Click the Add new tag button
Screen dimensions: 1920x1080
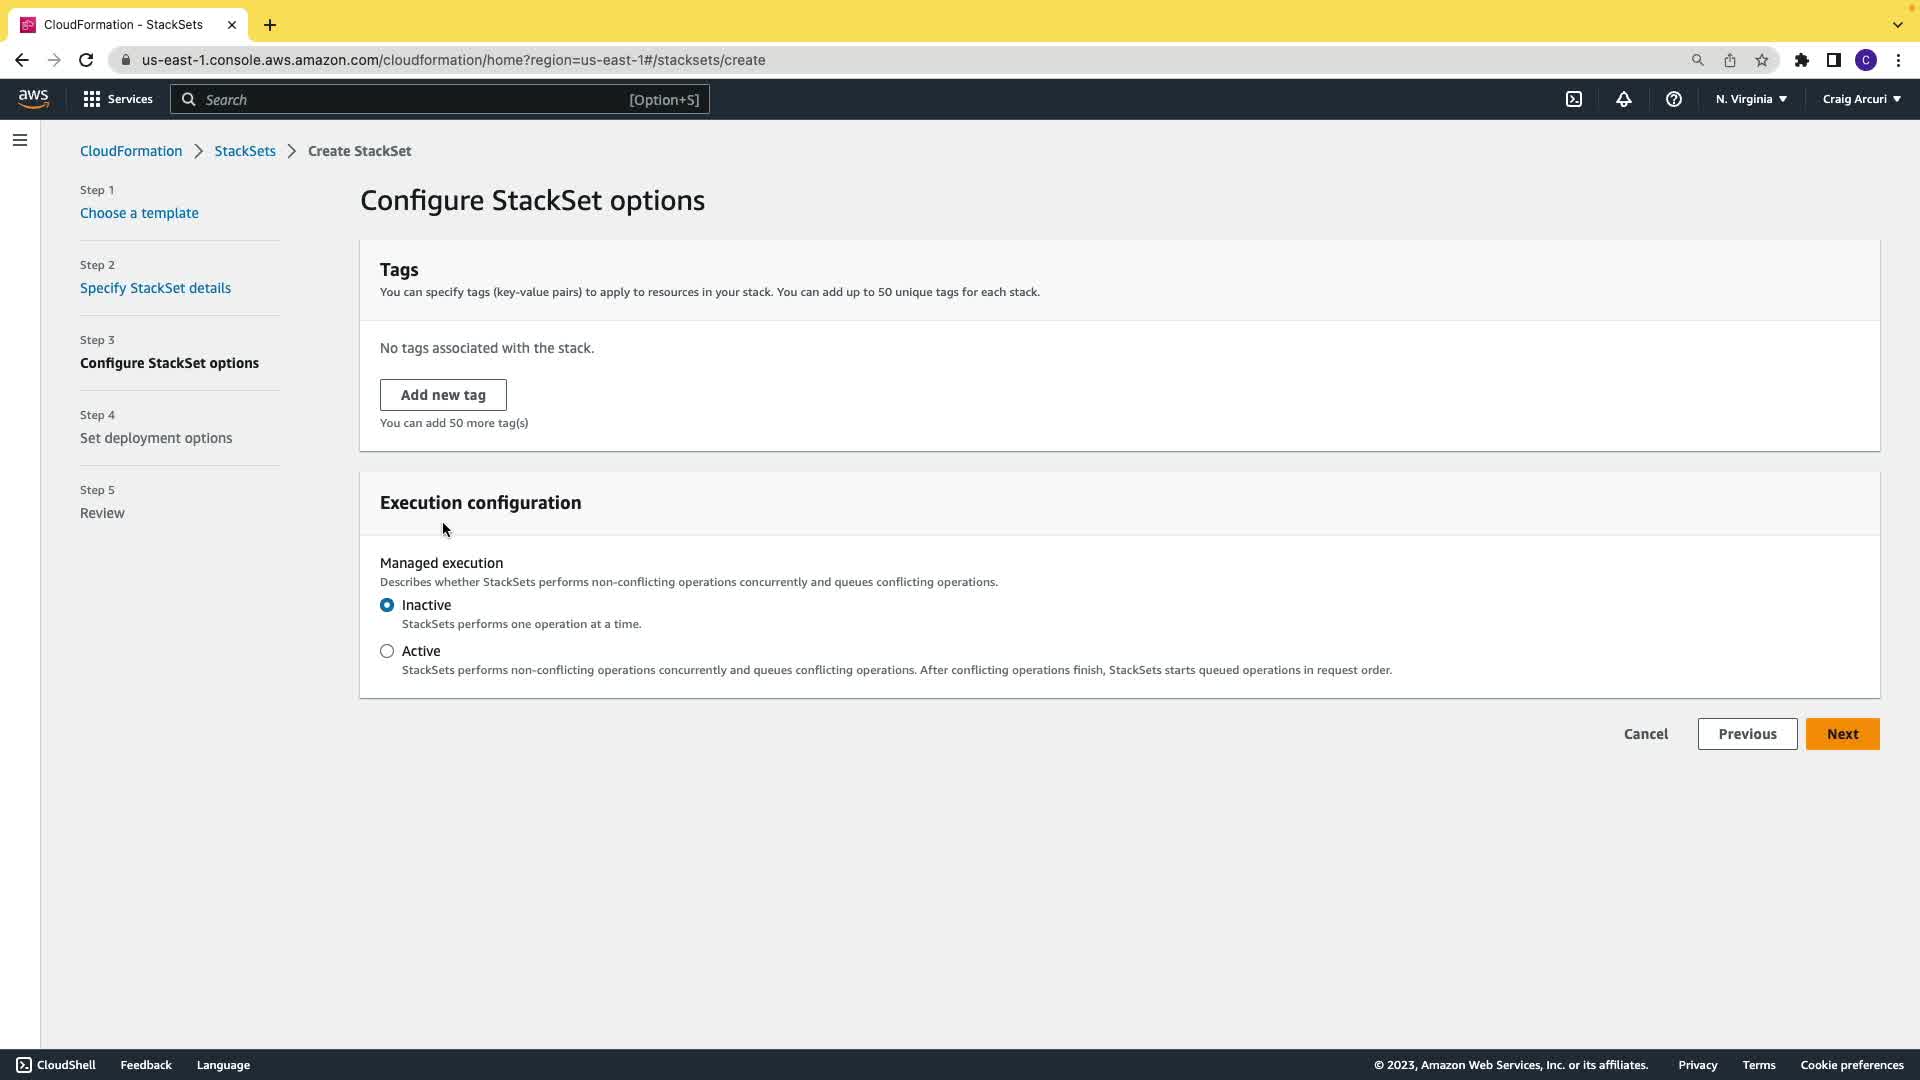coord(443,395)
